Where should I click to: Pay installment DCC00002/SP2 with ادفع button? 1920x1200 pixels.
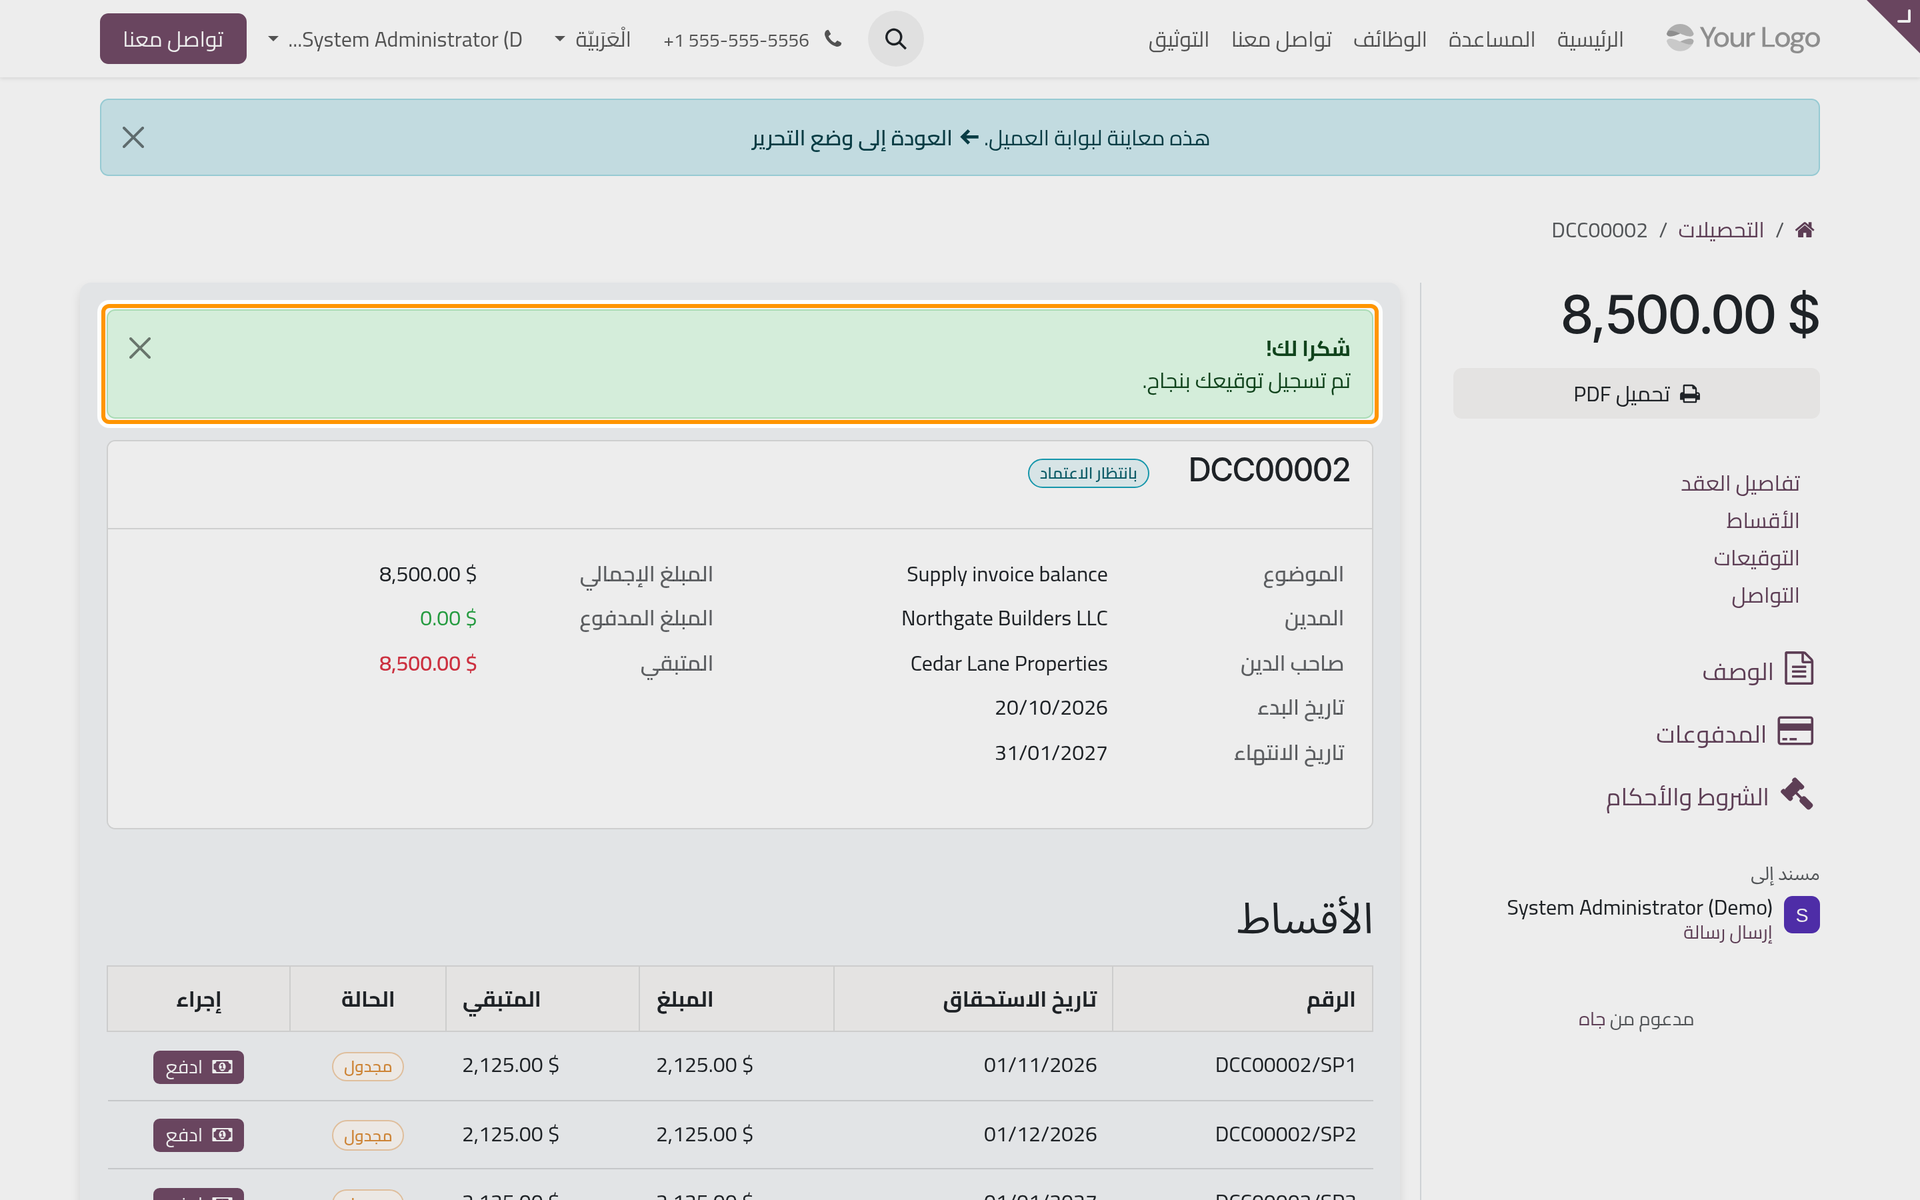(x=198, y=1135)
